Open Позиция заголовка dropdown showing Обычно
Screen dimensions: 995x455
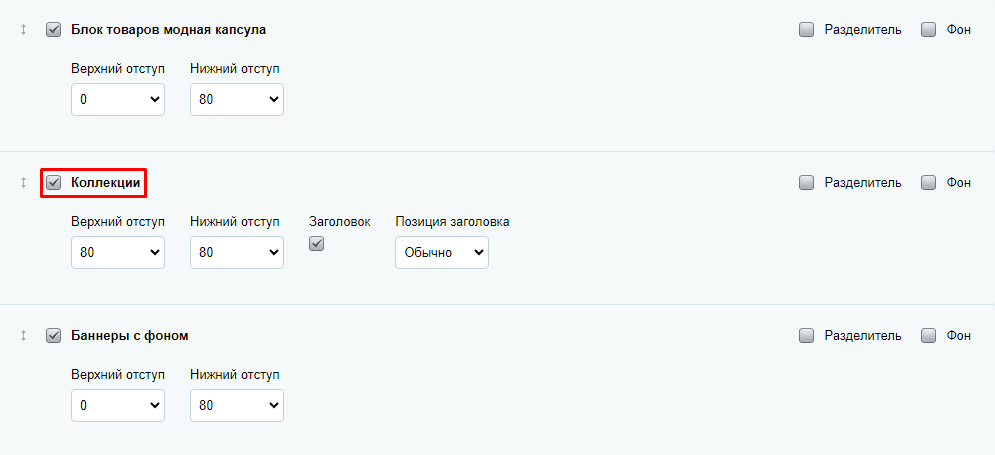pos(442,253)
